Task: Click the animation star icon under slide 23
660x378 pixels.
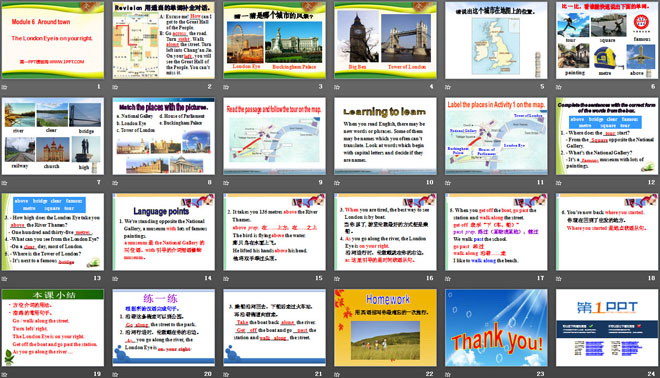Action: [x=448, y=374]
